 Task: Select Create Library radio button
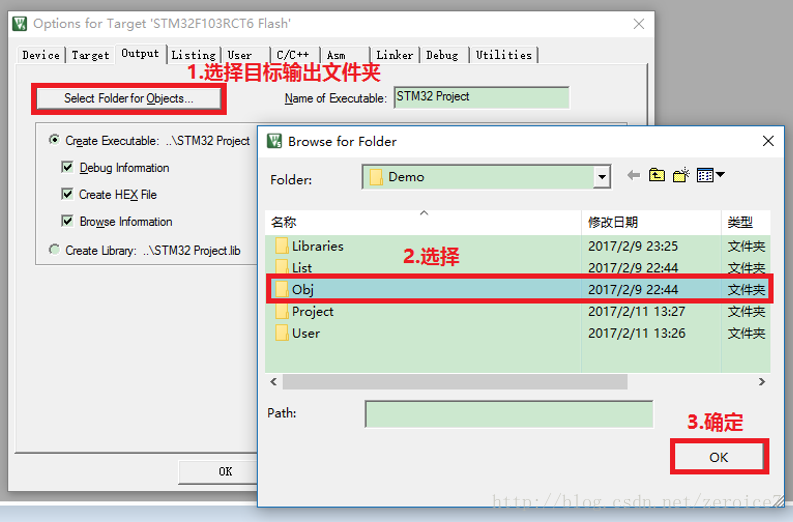tap(54, 250)
